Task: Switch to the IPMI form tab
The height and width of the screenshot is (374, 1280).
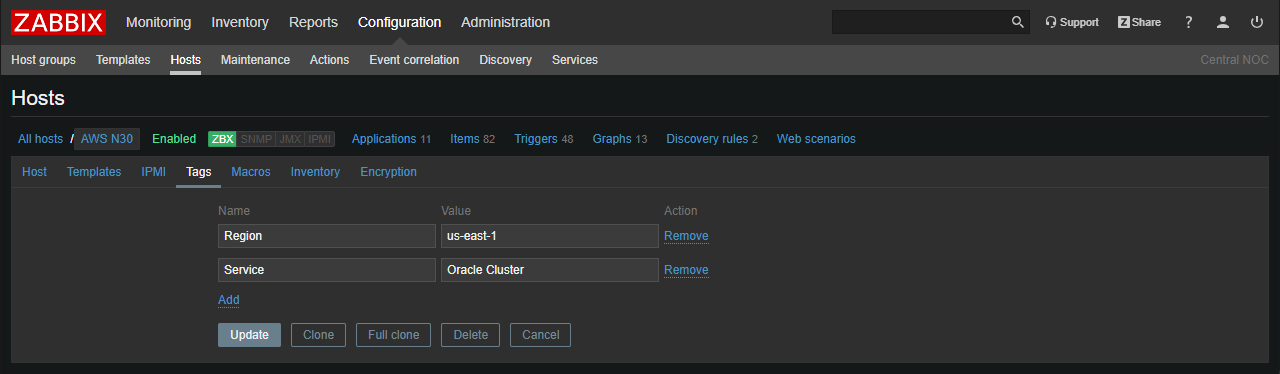Action: click(x=153, y=172)
